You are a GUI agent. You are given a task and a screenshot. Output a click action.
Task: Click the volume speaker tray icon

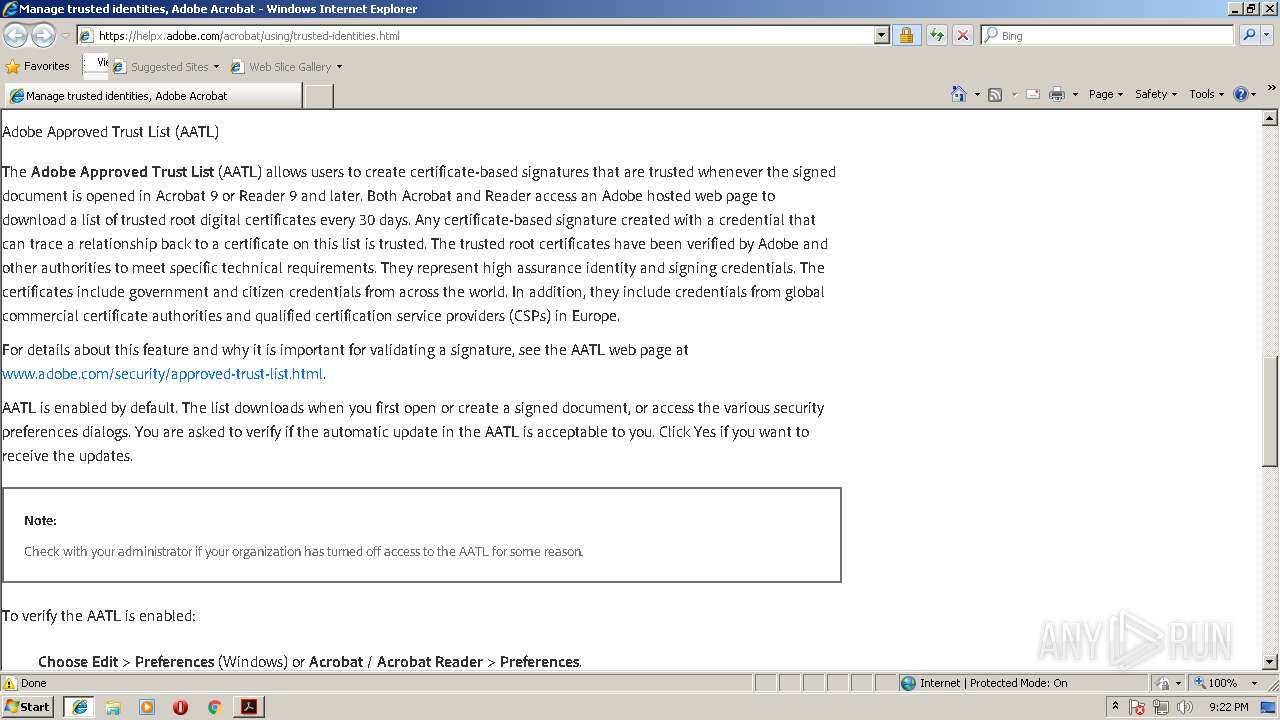1185,707
